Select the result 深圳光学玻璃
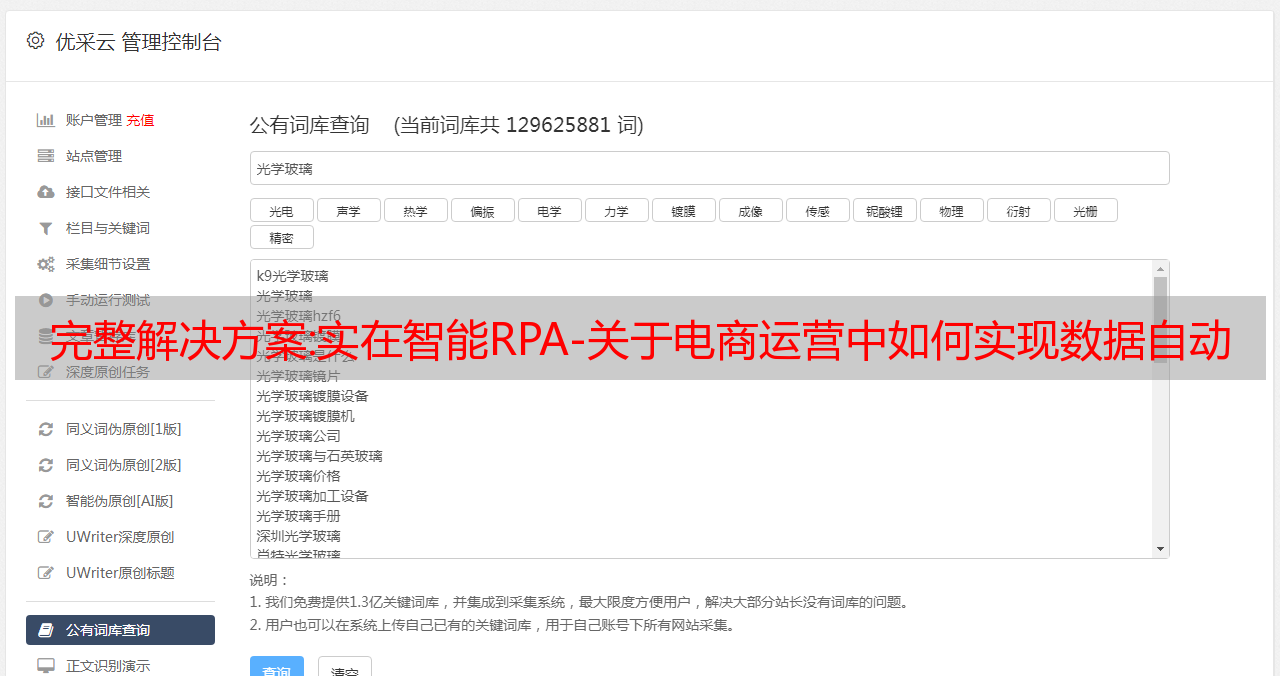Viewport: 1280px width, 676px height. 298,536
